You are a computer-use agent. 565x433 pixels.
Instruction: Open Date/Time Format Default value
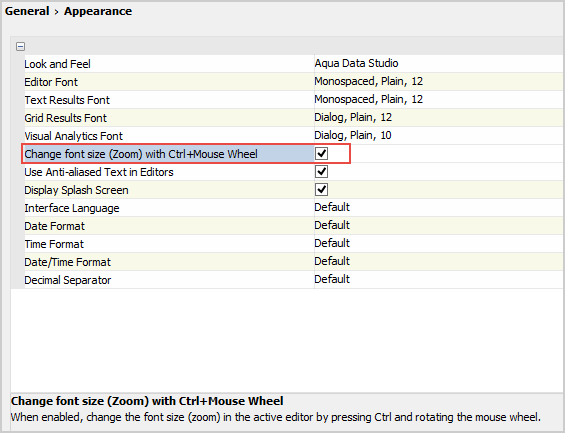pos(439,262)
